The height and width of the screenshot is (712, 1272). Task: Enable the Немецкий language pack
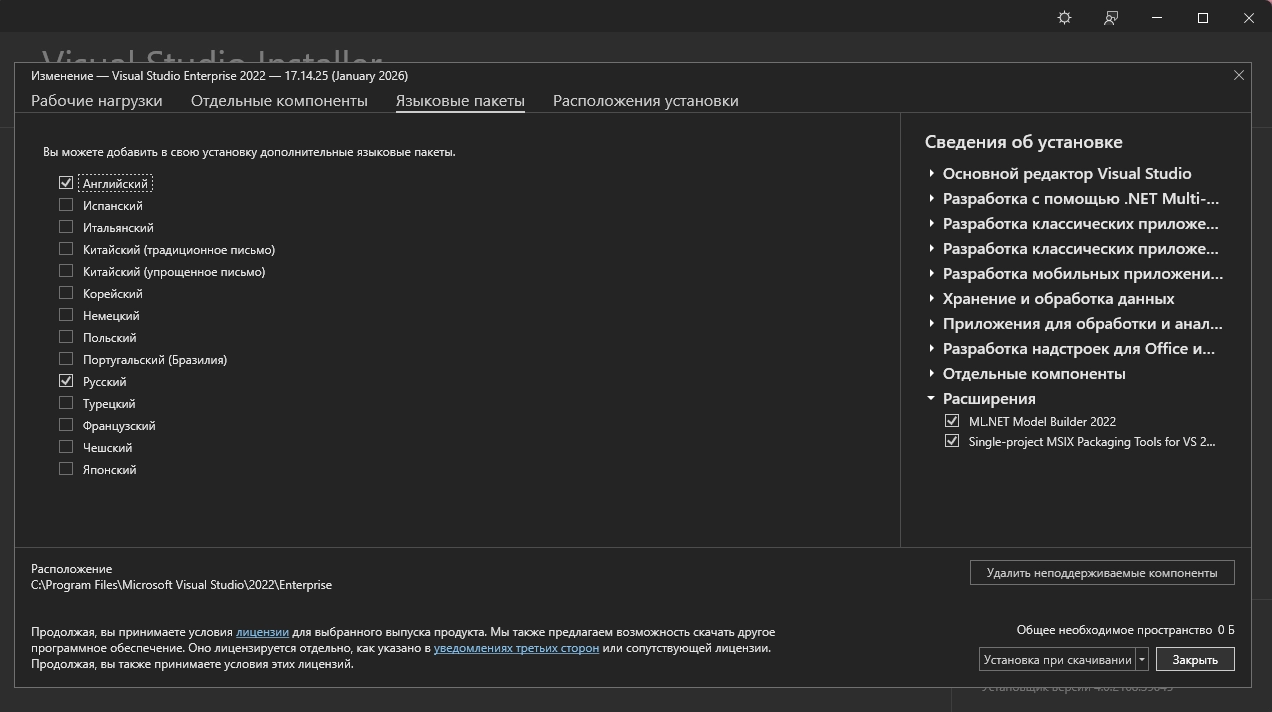(66, 315)
